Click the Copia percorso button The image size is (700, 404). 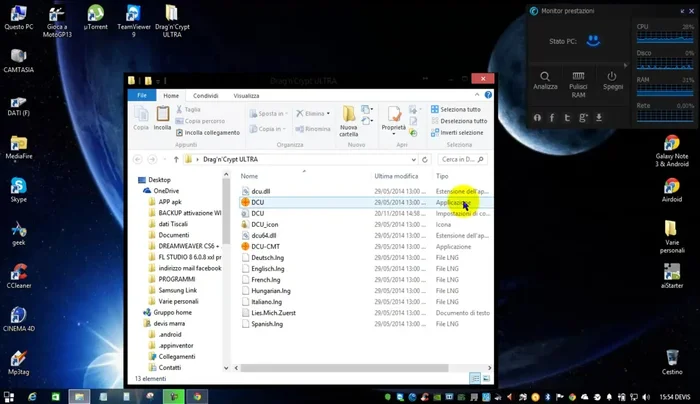[200, 121]
